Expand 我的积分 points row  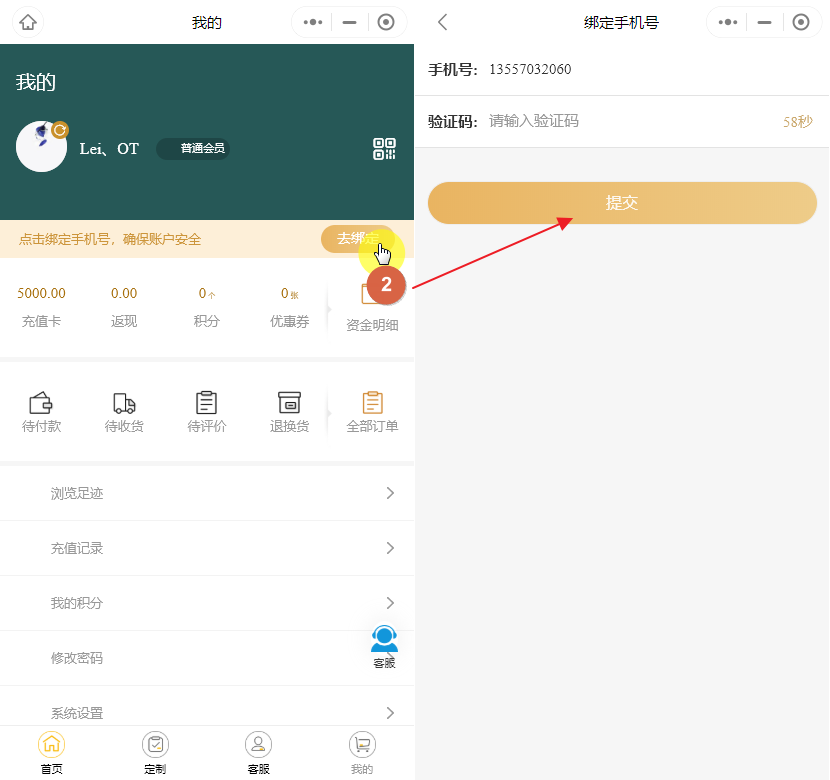coord(206,603)
